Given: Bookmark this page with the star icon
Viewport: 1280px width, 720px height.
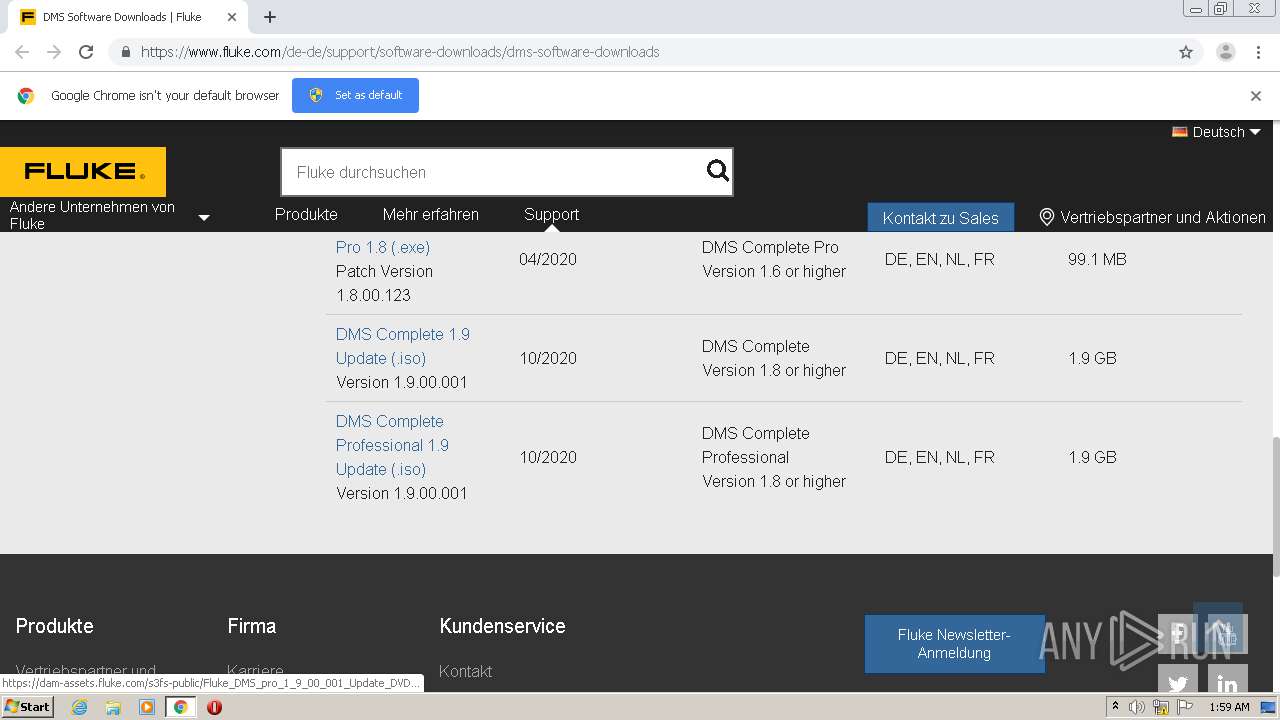Looking at the screenshot, I should point(1186,52).
